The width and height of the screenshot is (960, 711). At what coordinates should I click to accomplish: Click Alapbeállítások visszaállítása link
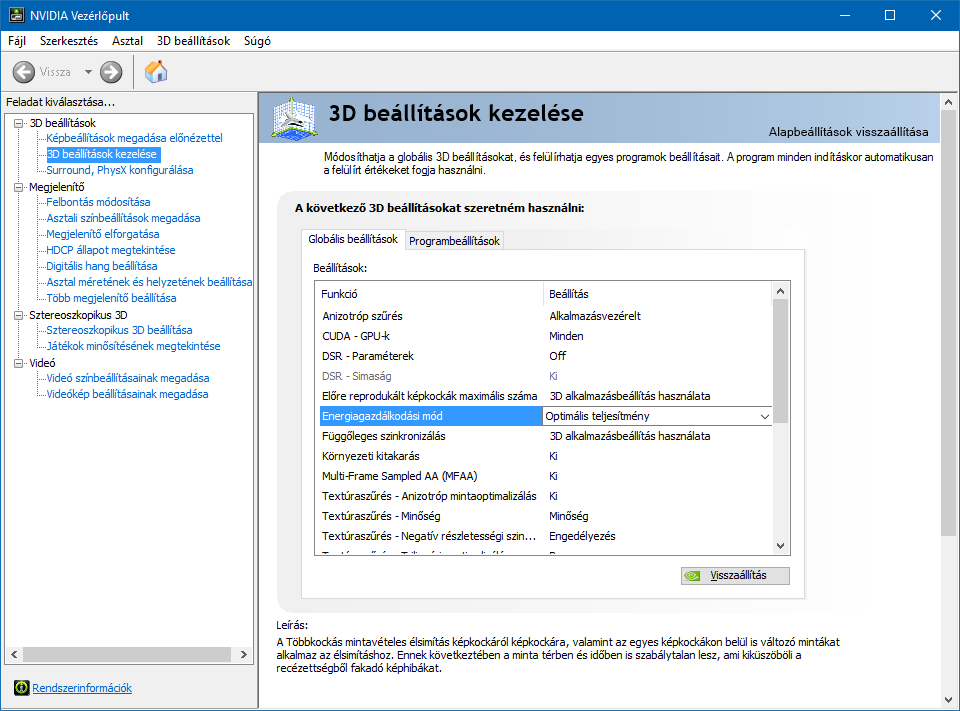pos(848,132)
